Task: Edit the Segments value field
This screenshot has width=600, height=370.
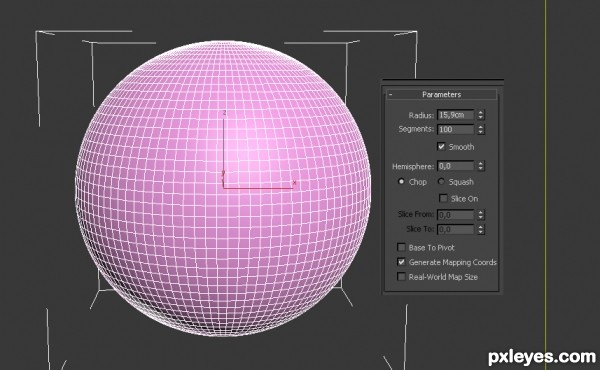Action: coord(455,129)
